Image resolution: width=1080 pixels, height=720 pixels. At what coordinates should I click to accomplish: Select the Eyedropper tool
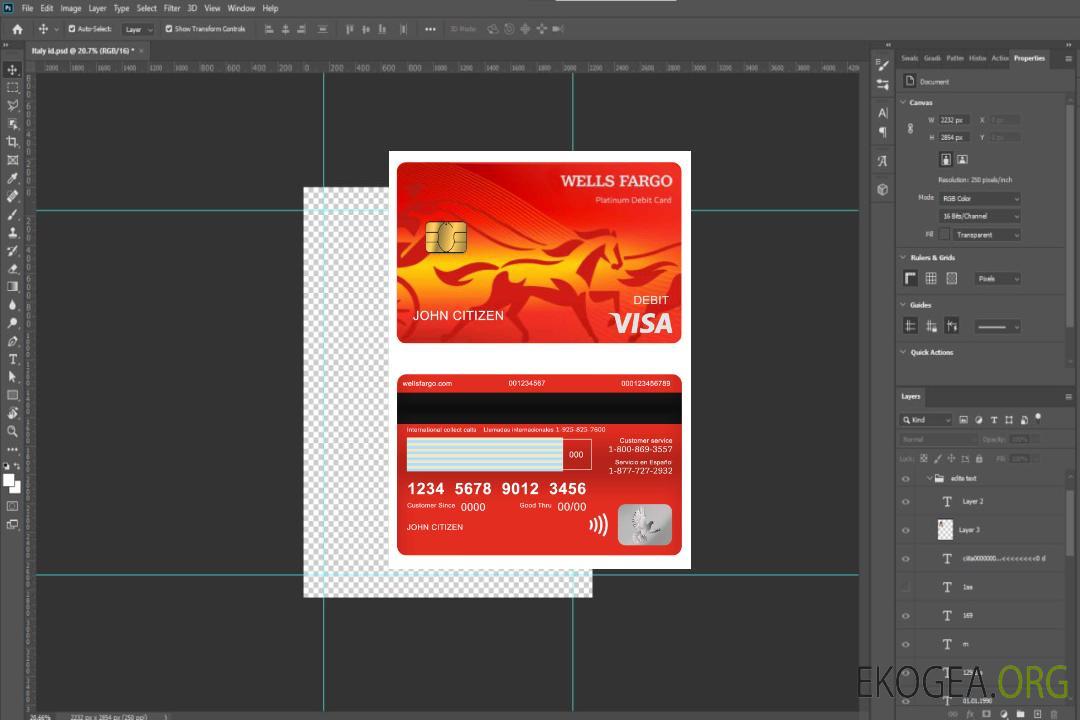[12, 178]
